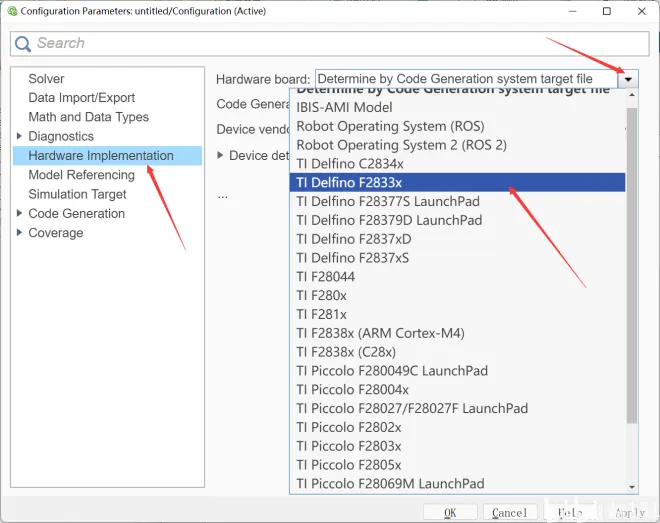Select TI F281x board

pos(458,314)
